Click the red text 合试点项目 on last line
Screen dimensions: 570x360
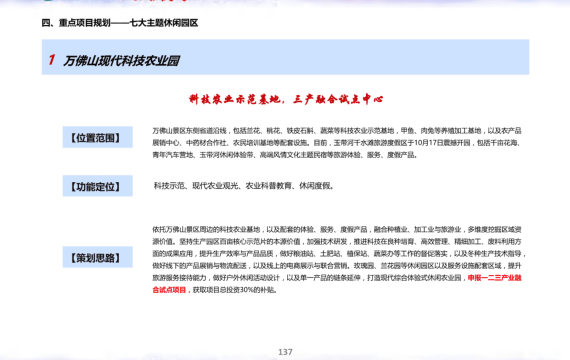pos(169,290)
